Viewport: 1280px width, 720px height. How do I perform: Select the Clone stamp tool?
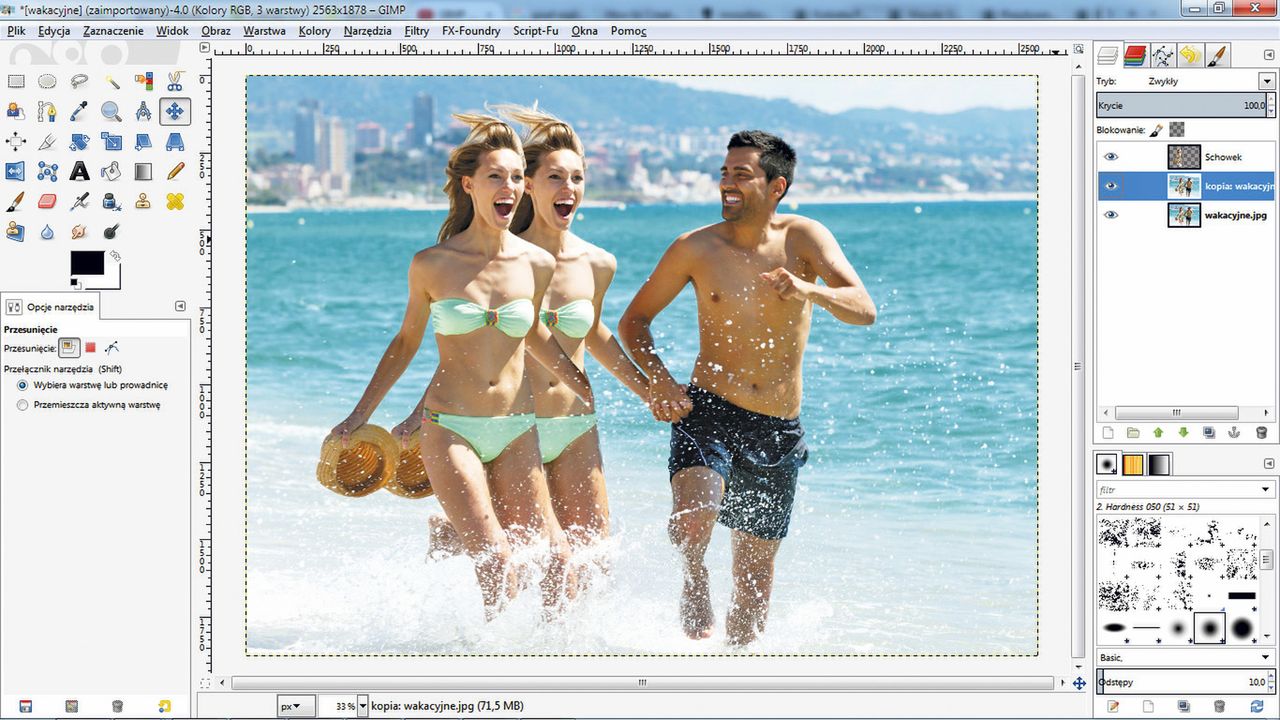pyautogui.click(x=143, y=201)
